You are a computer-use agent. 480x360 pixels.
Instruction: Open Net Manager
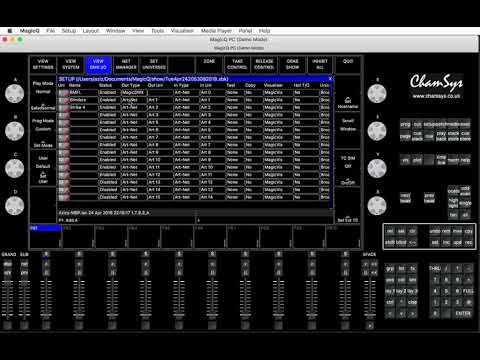click(126, 64)
